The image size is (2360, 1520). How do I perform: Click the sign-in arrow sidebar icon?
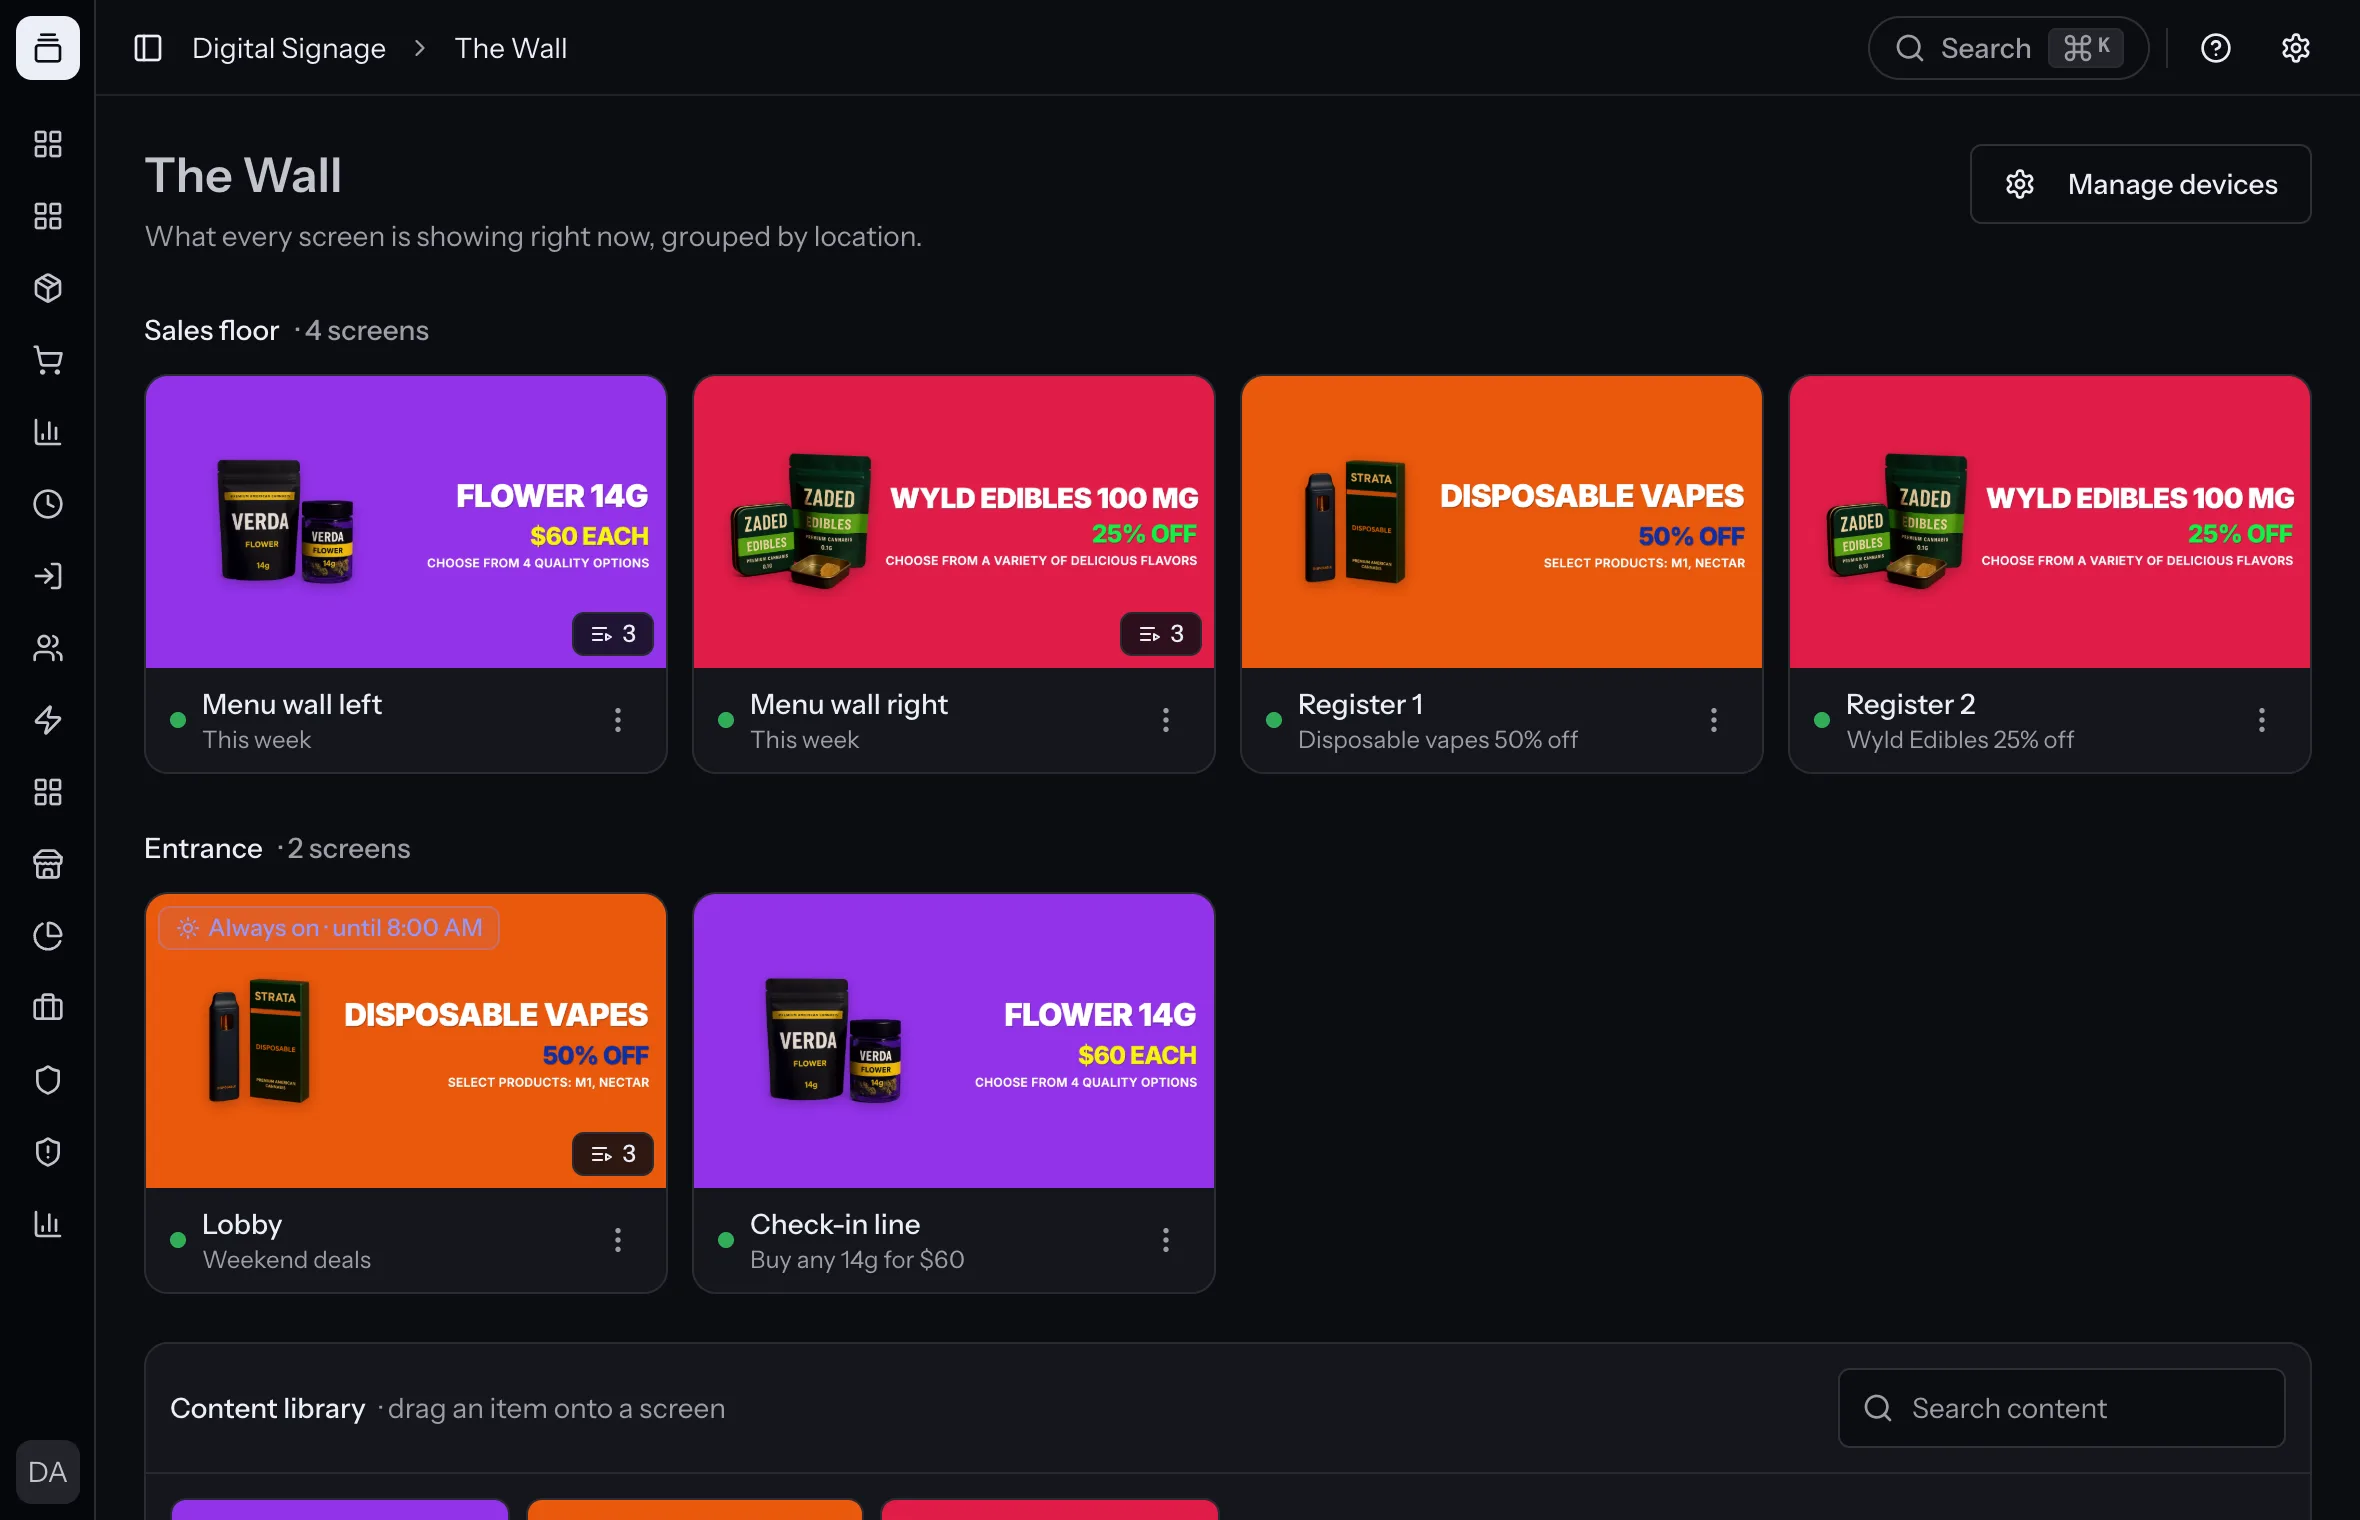(x=48, y=576)
